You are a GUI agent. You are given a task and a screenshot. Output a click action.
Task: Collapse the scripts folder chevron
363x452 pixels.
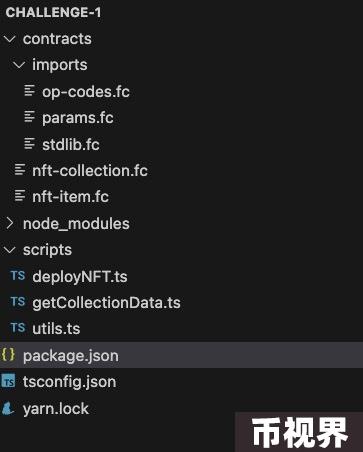(x=10, y=250)
